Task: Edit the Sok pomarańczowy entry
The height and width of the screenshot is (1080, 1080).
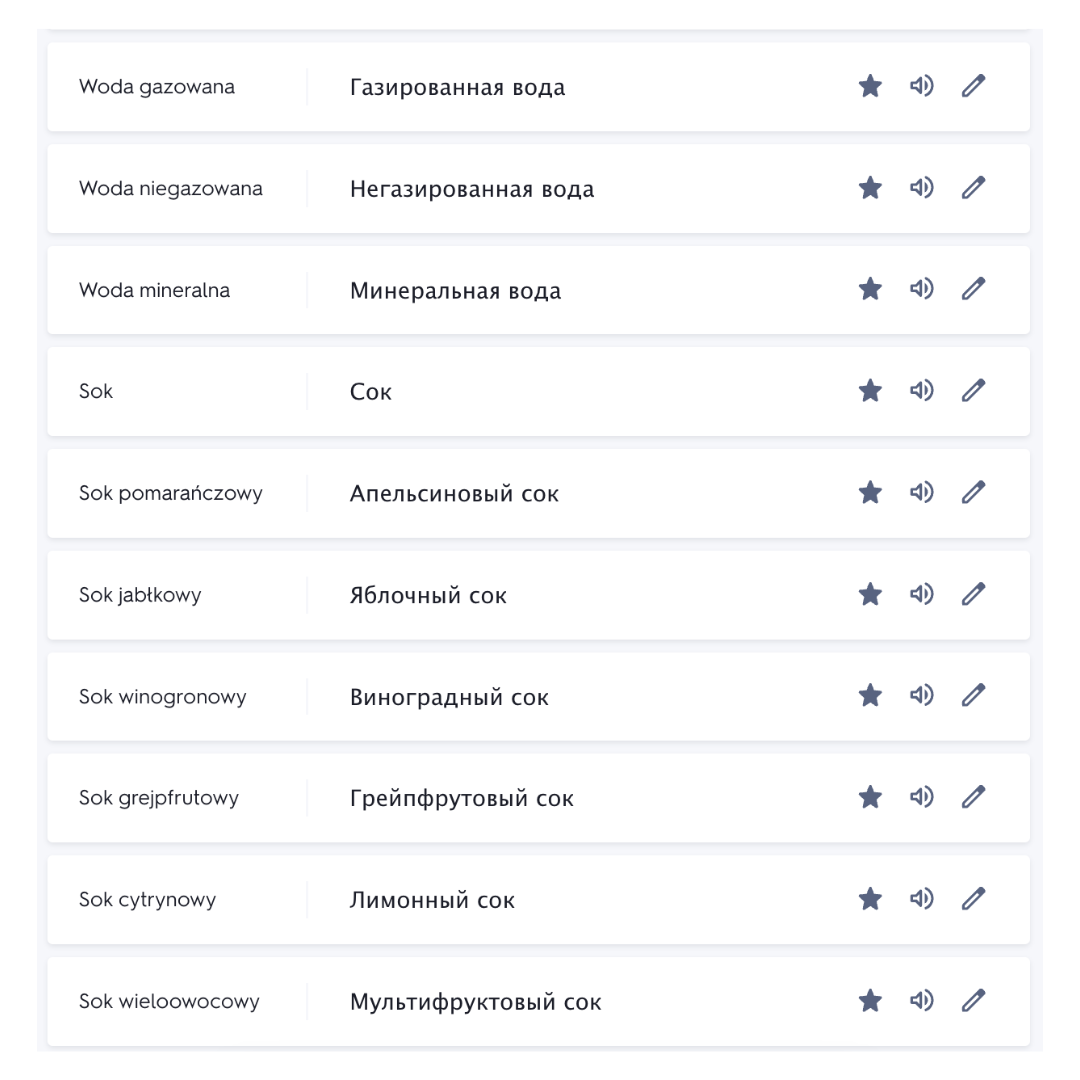Action: tap(973, 492)
